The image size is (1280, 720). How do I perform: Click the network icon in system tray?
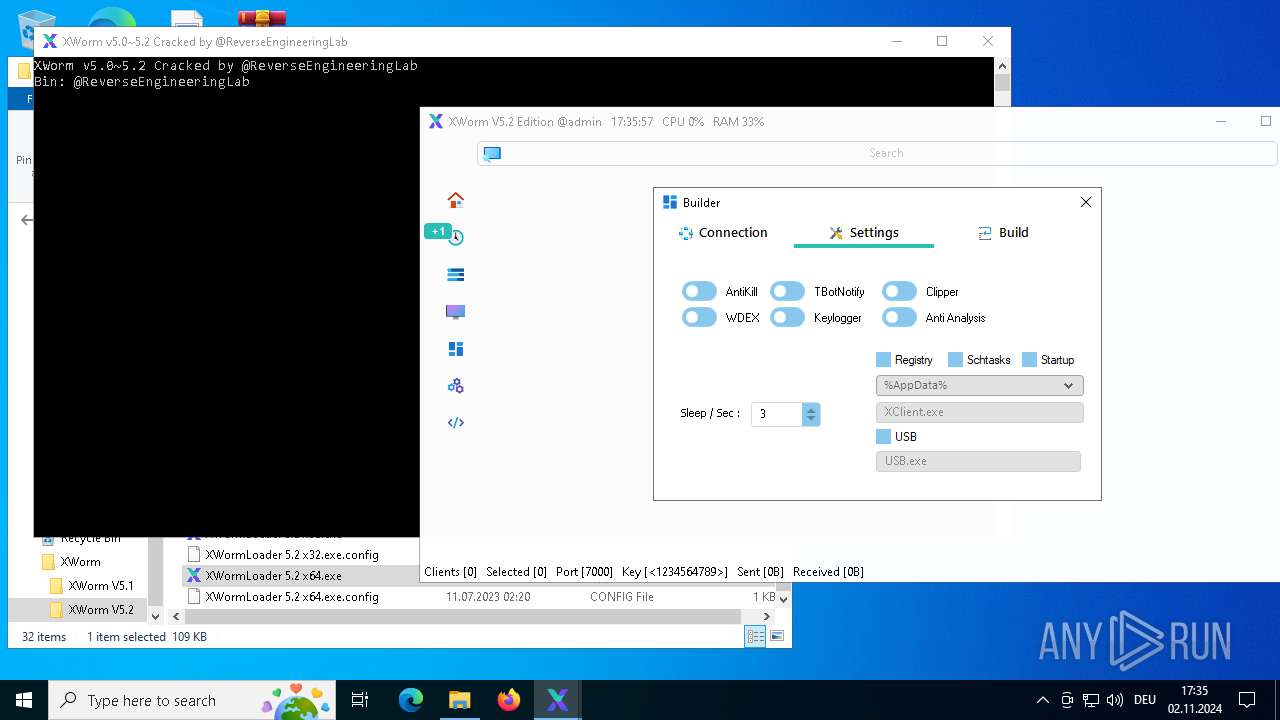tap(1091, 700)
